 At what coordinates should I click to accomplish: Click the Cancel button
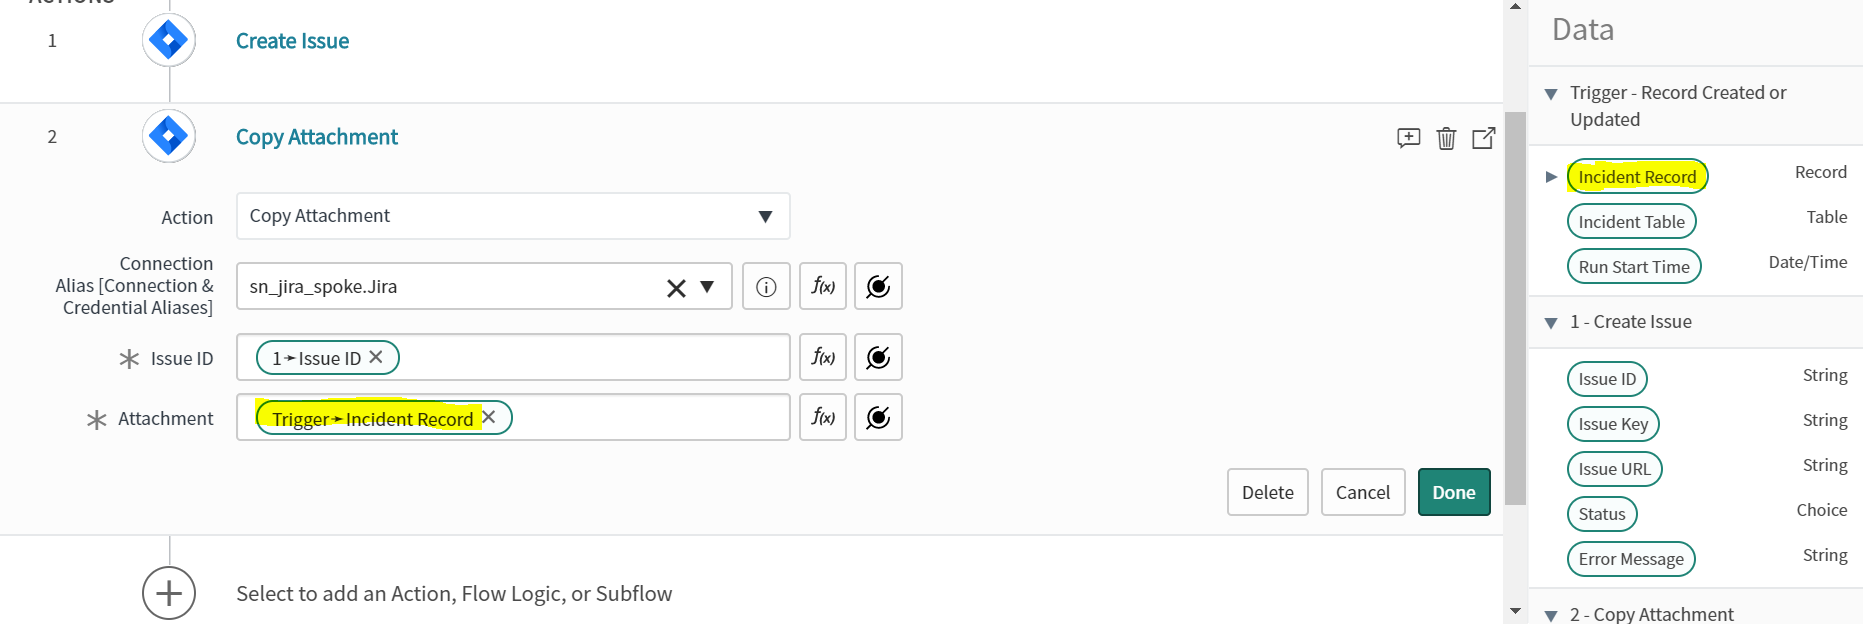(x=1363, y=492)
